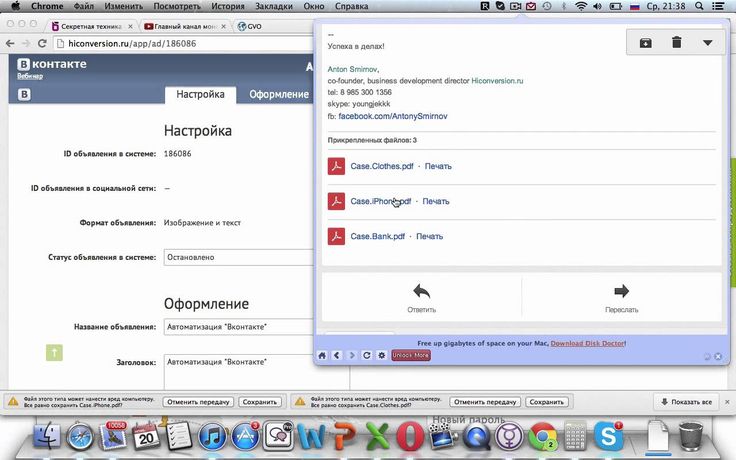This screenshot has width=736, height=460.
Task: Click the Case.Clothes.pdf attachment link
Action: (x=381, y=166)
